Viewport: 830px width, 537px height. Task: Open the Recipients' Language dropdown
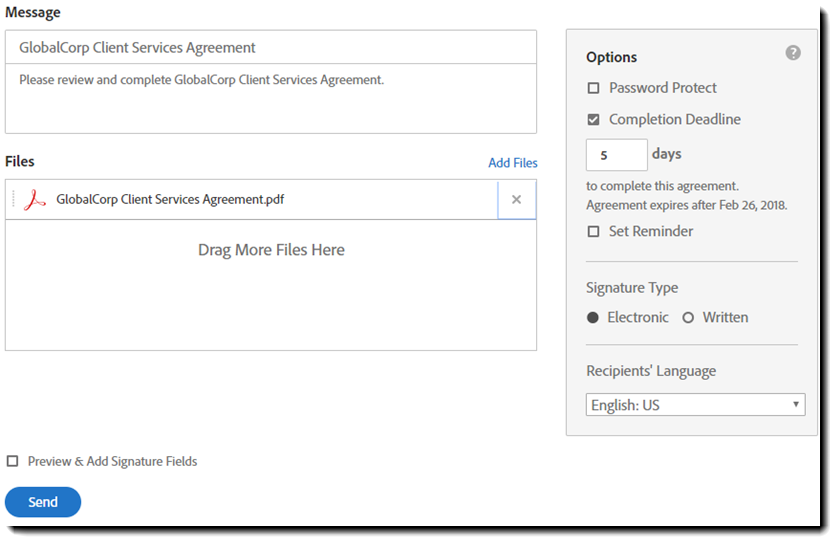pyautogui.click(x=695, y=405)
